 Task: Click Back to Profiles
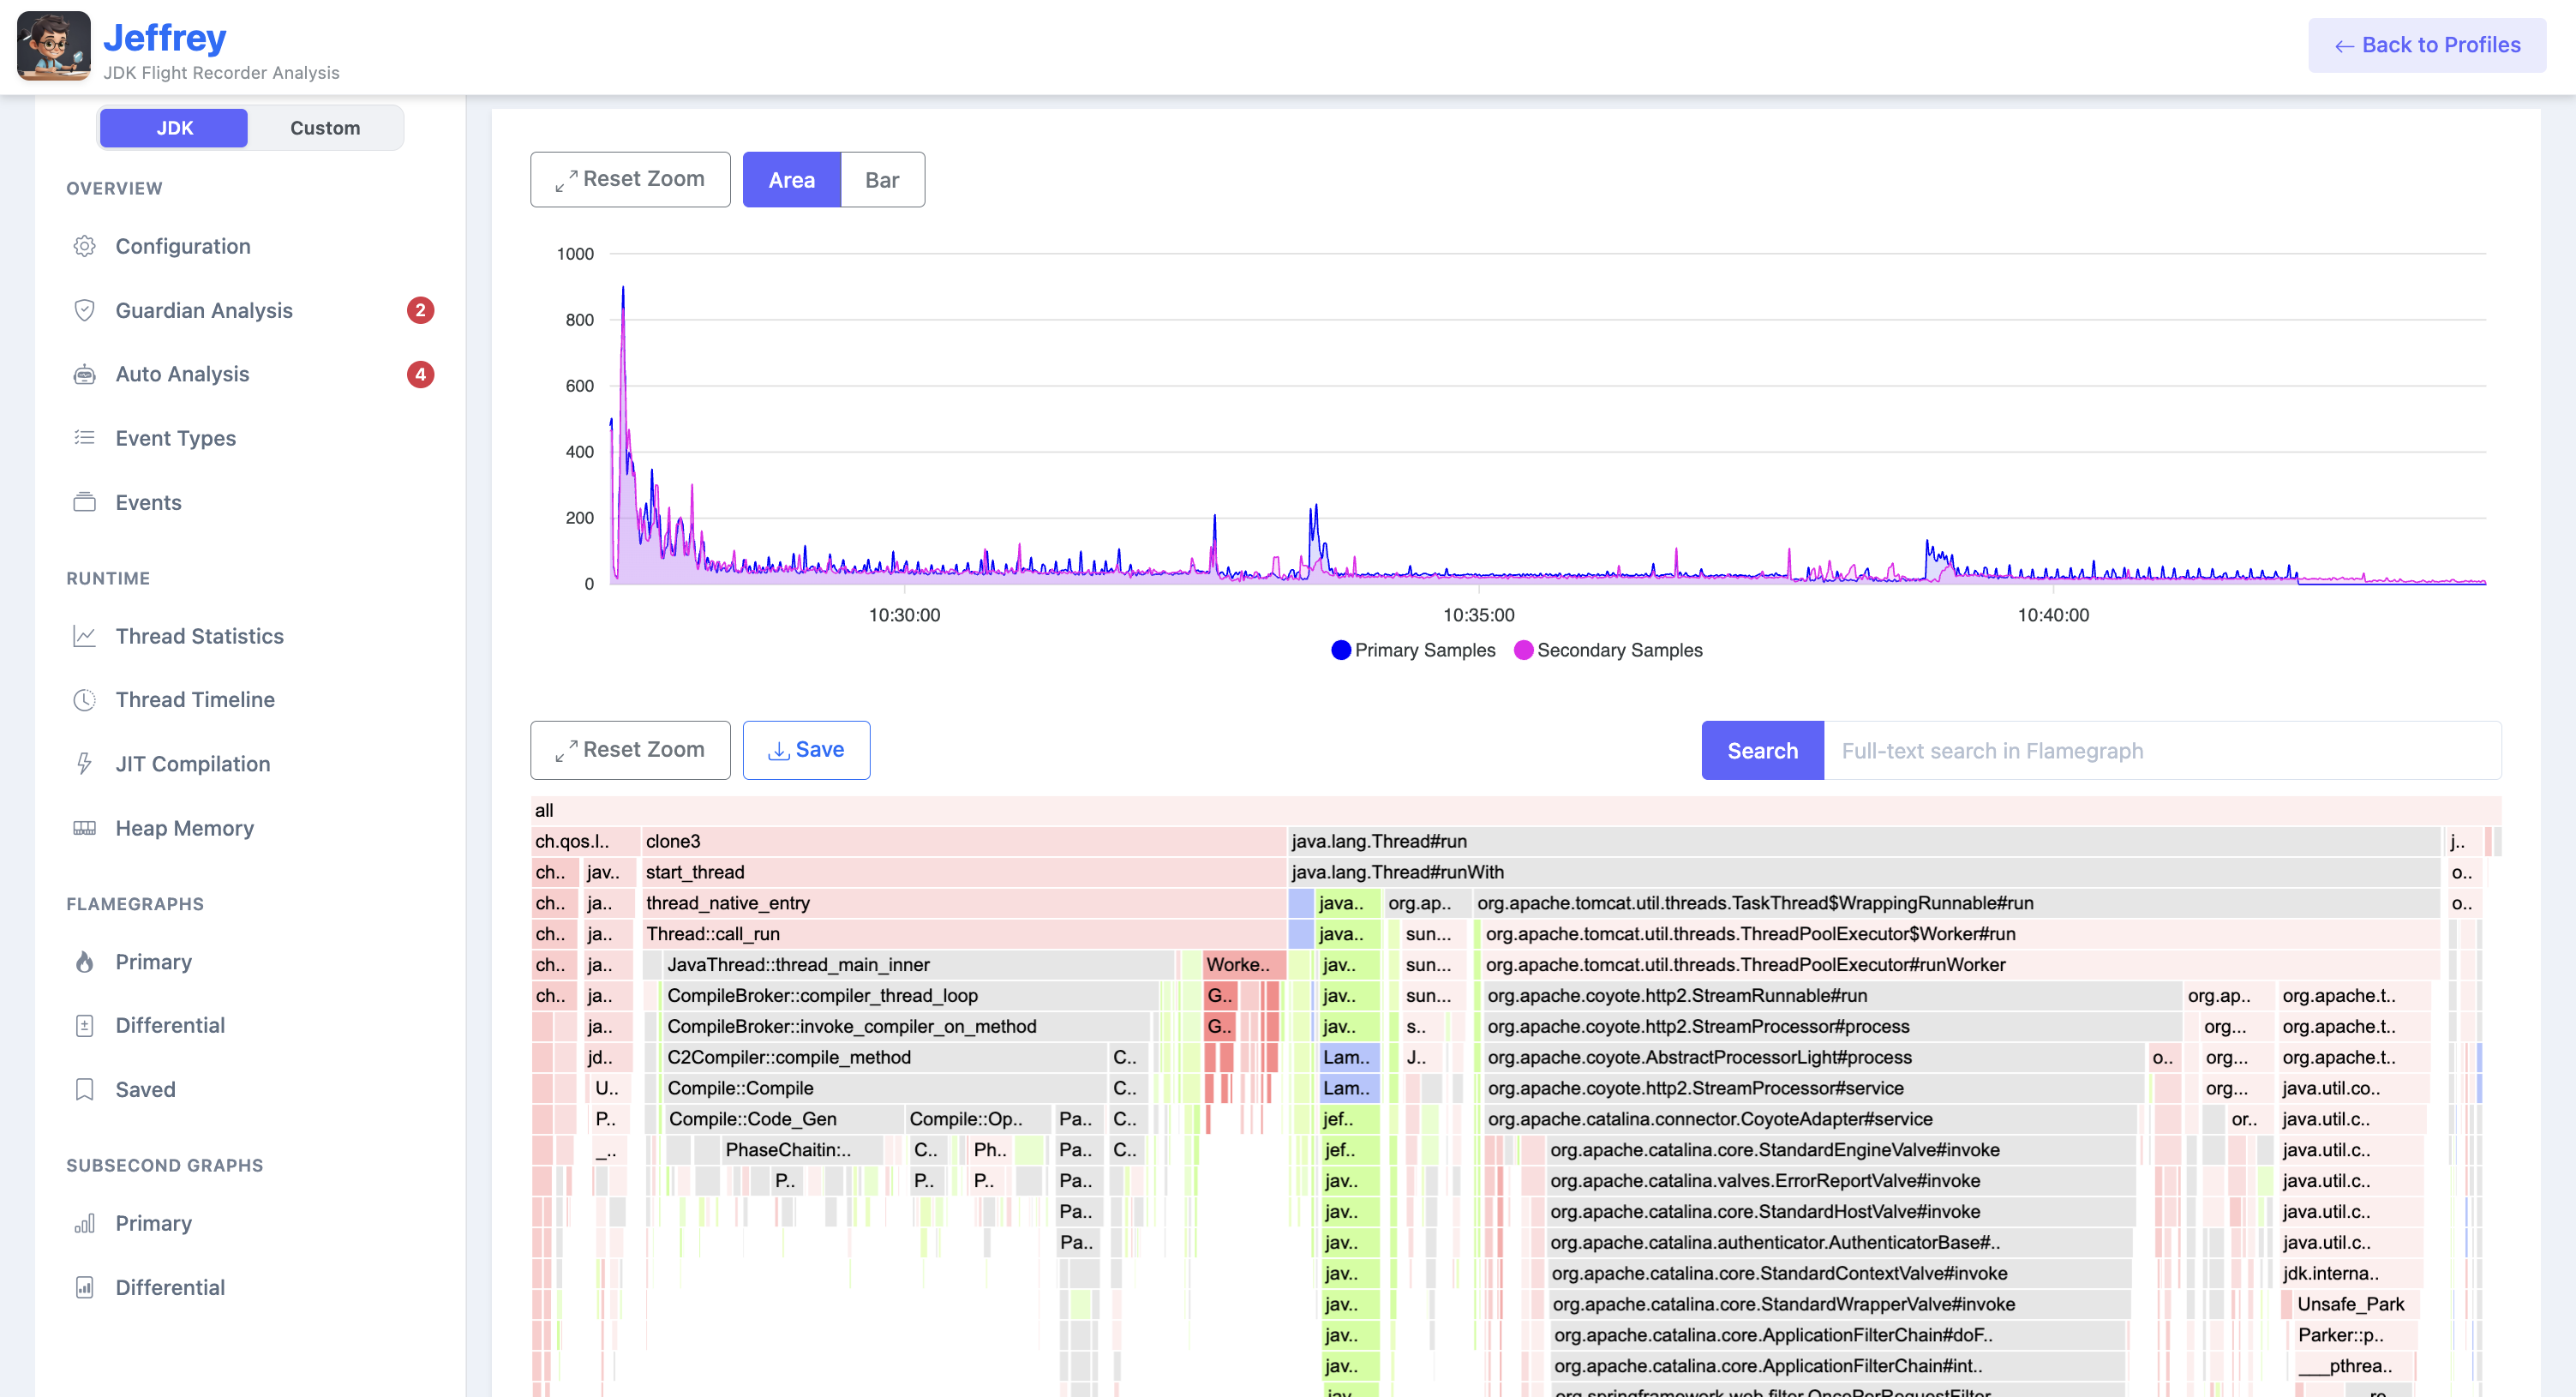point(2427,45)
